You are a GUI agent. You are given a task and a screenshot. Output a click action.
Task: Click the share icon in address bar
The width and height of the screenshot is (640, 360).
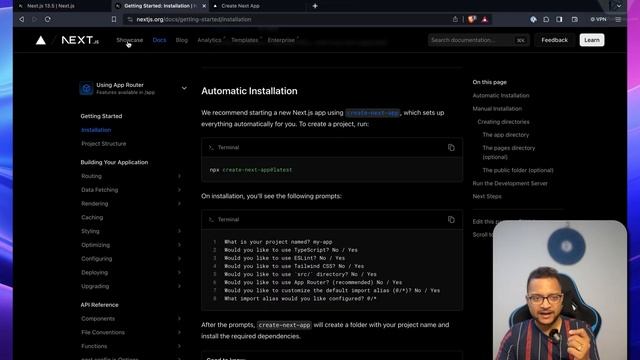point(455,19)
